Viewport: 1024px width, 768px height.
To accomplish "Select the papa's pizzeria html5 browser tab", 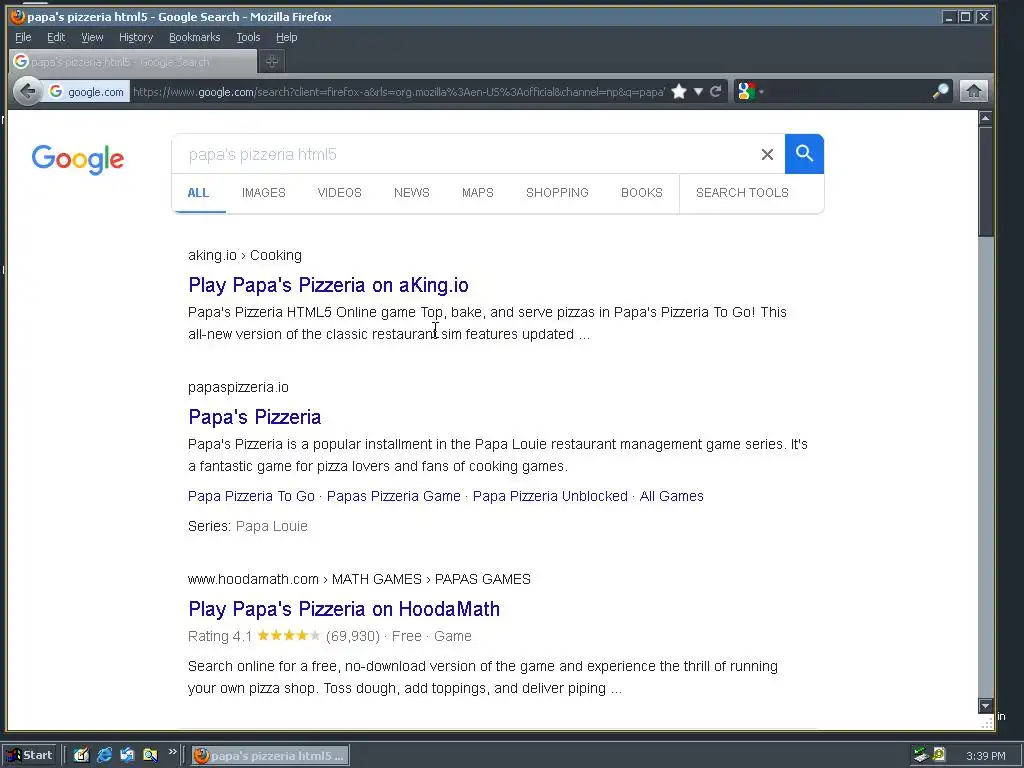I will click(133, 61).
